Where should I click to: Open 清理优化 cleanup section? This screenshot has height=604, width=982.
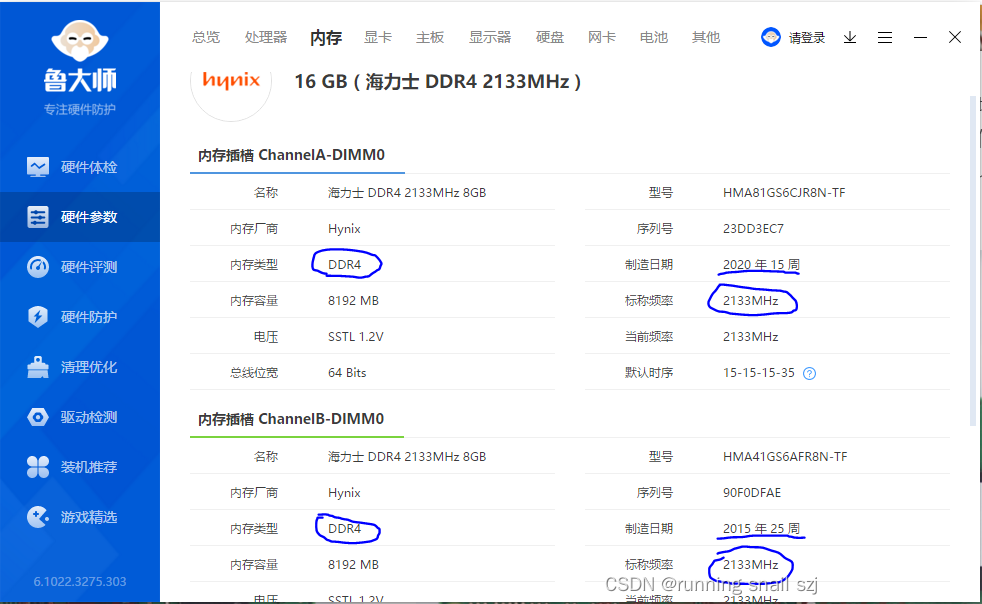[80, 367]
